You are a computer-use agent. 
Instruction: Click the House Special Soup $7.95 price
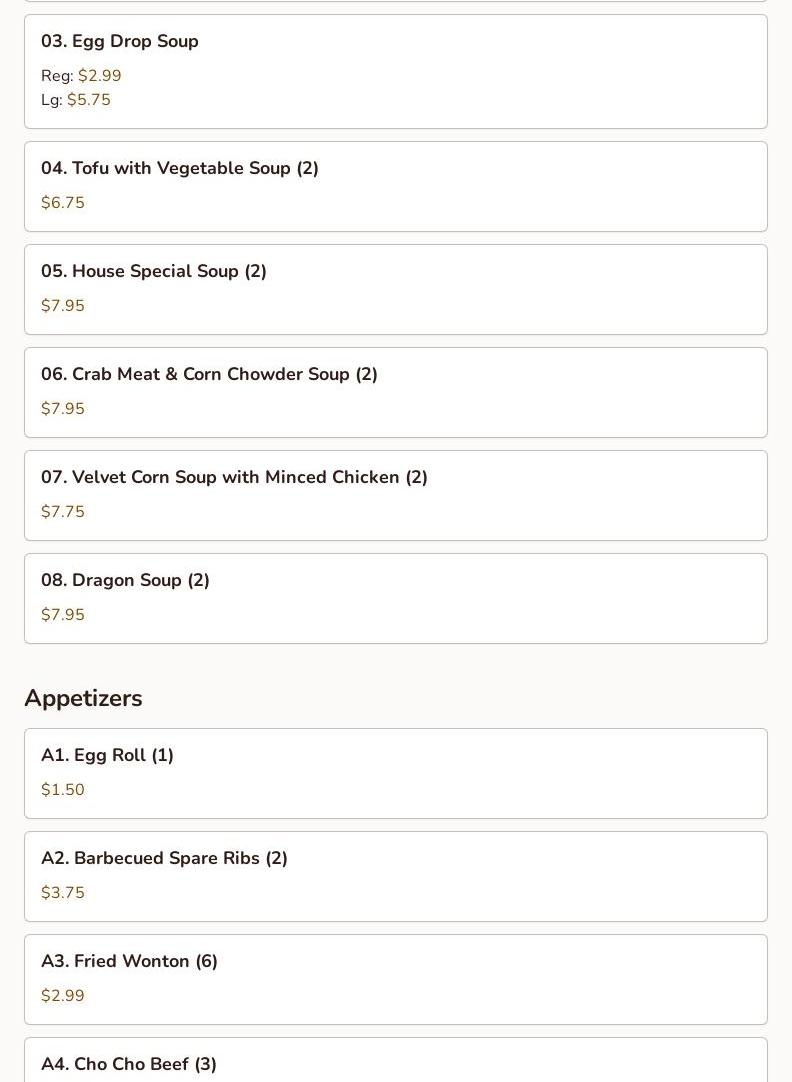(x=63, y=305)
